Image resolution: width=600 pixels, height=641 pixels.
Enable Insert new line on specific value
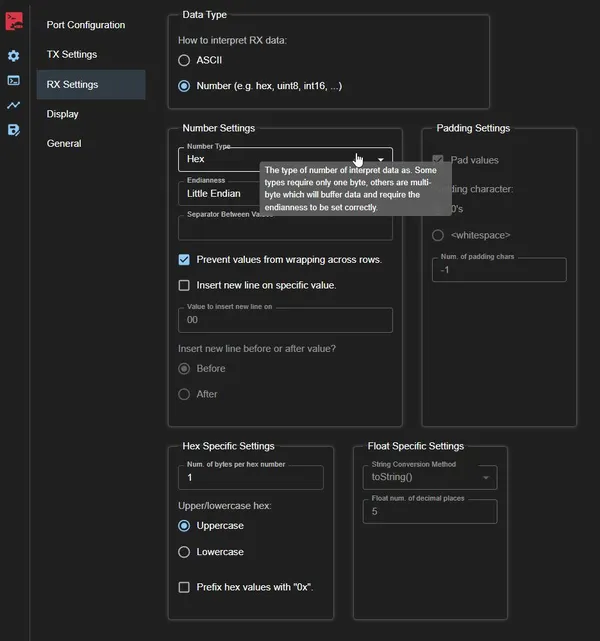[x=184, y=285]
